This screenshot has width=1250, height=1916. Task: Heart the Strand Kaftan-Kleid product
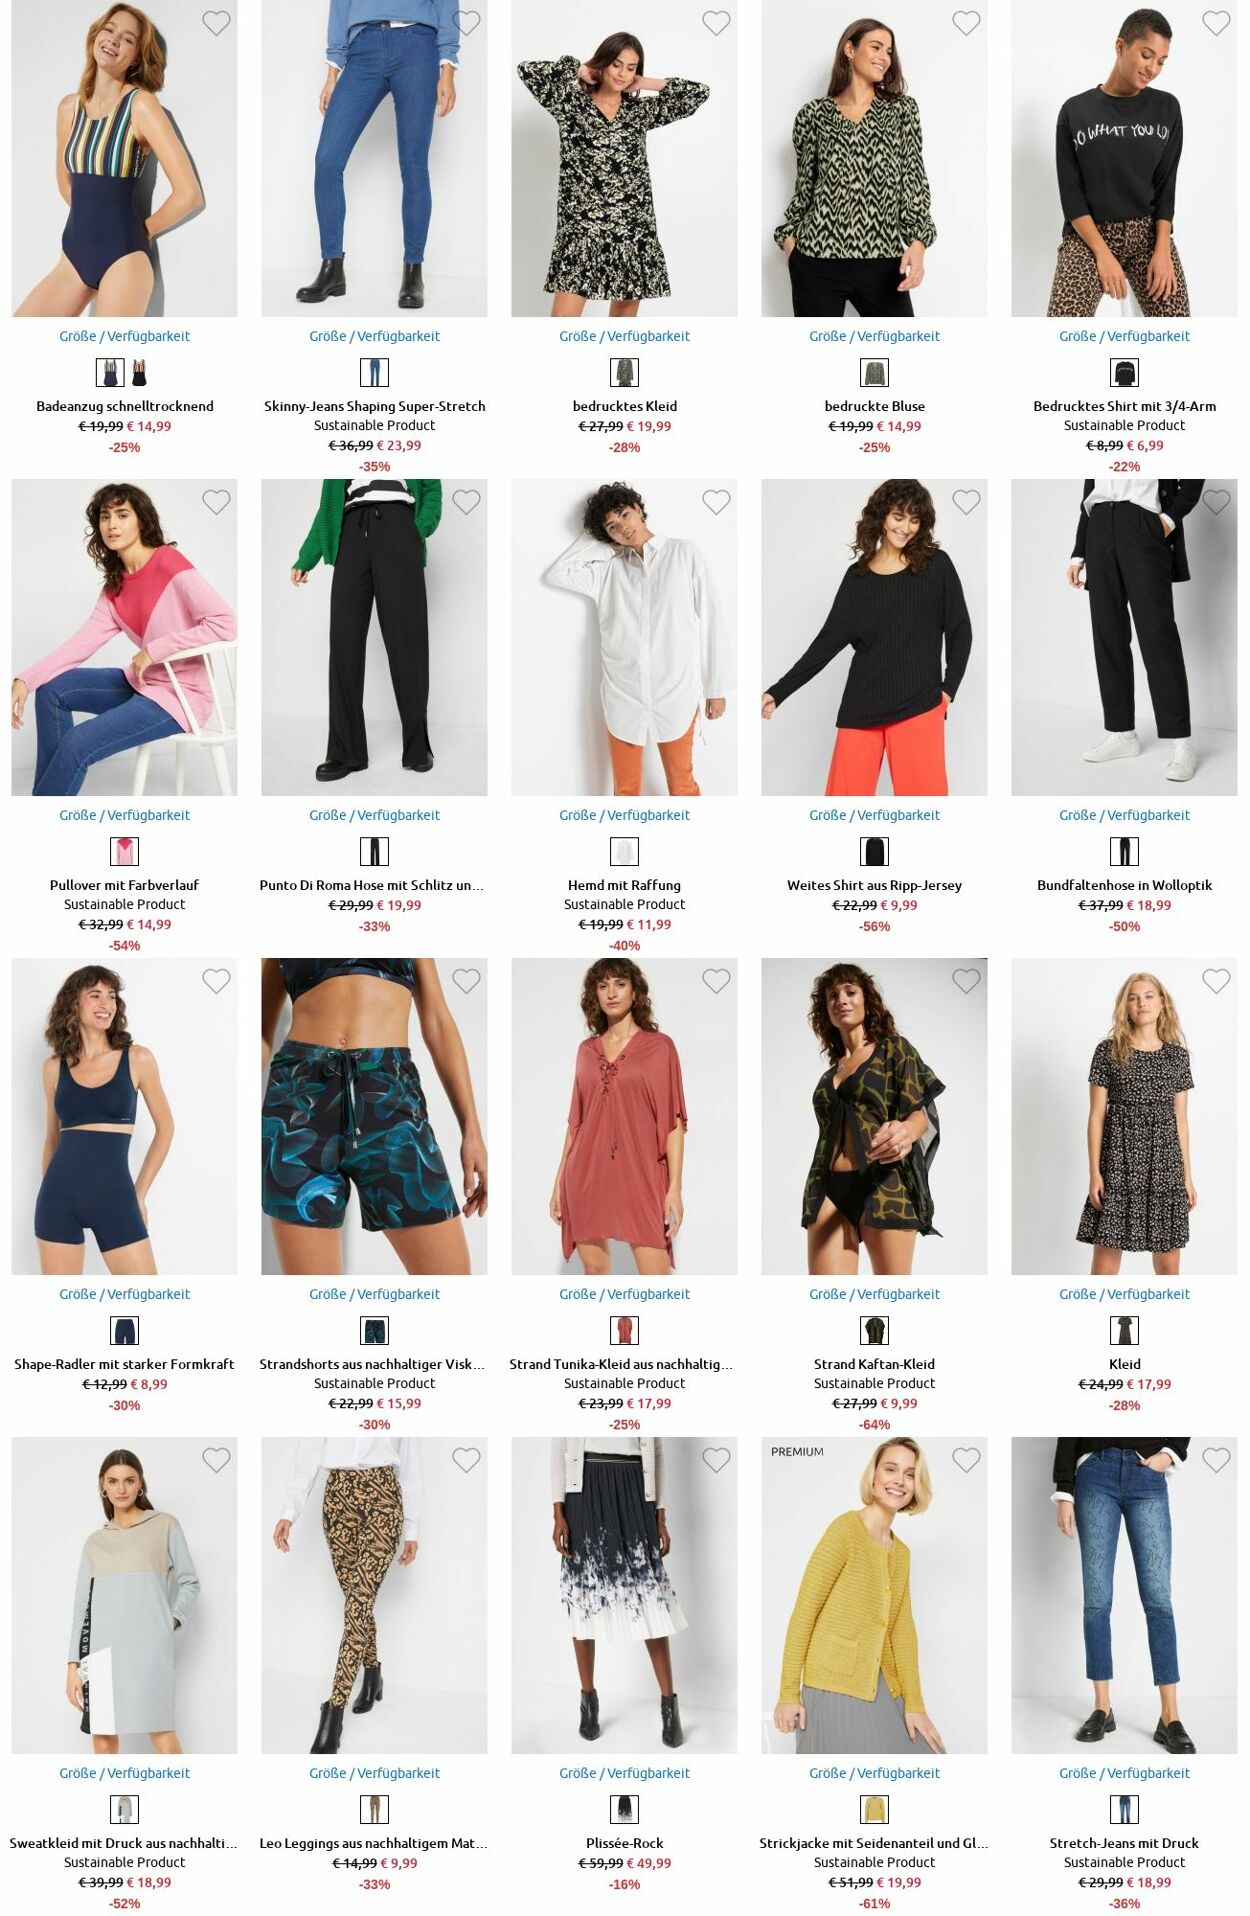[966, 981]
